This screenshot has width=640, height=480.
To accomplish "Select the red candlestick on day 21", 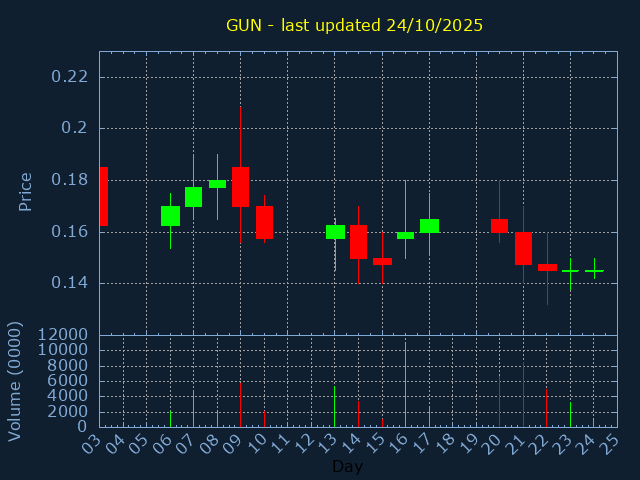I will (x=523, y=248).
